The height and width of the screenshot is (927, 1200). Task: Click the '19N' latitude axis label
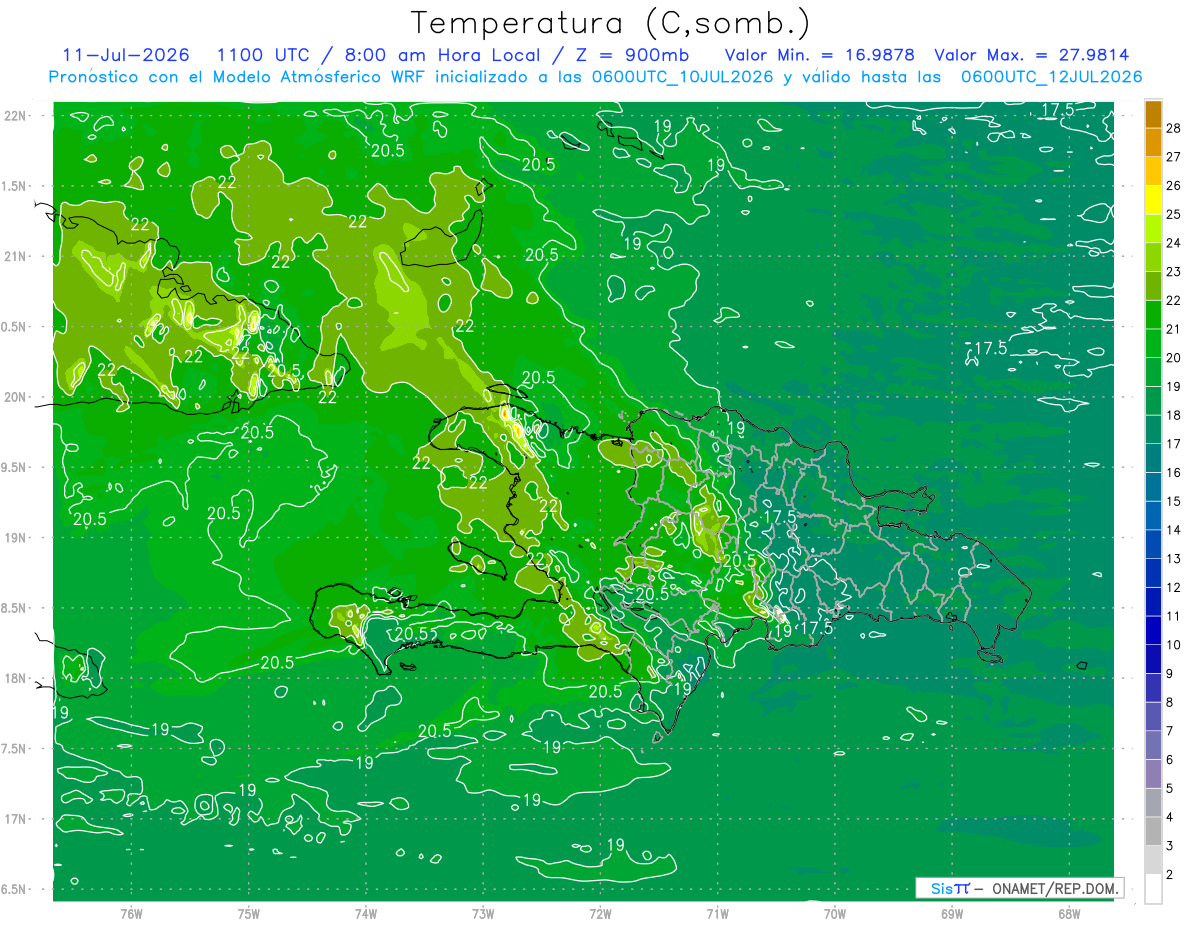pos(15,538)
